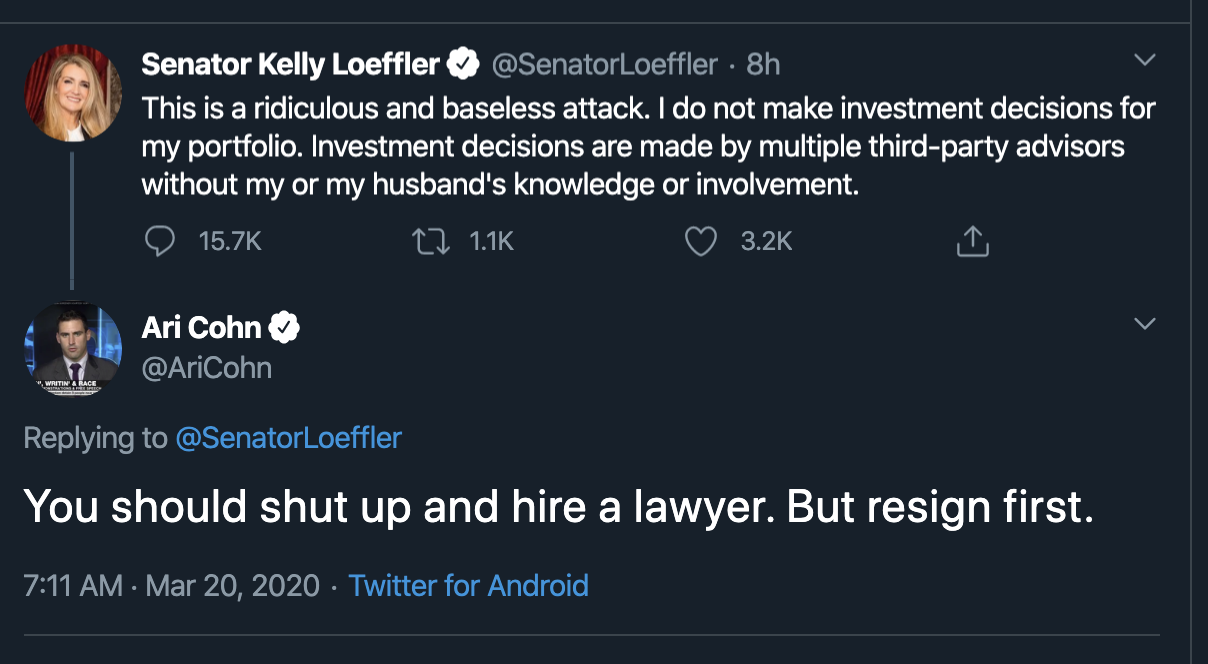The image size is (1208, 664).
Task: Open the share icon on Loeffler's tweet
Action: coord(972,241)
